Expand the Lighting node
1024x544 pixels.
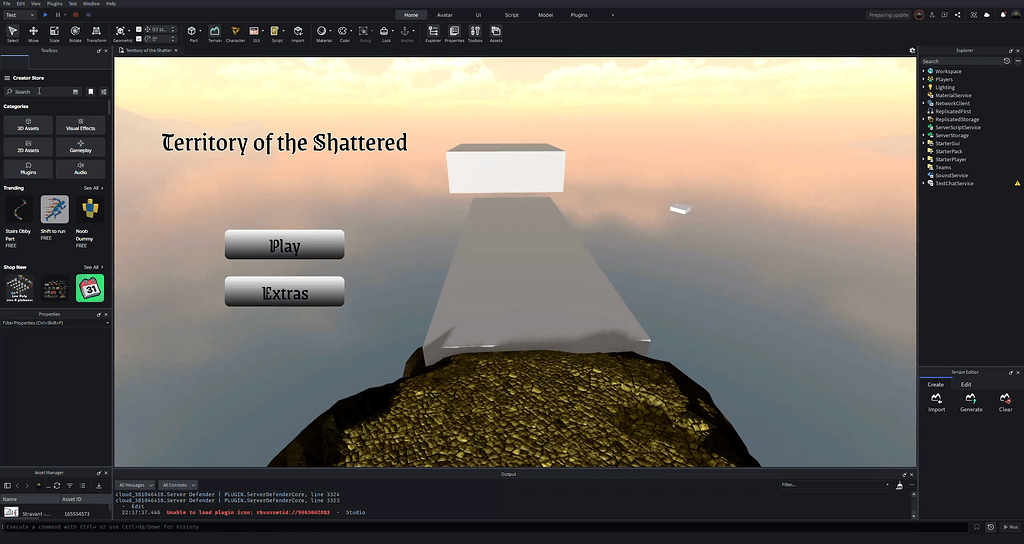pyautogui.click(x=923, y=87)
